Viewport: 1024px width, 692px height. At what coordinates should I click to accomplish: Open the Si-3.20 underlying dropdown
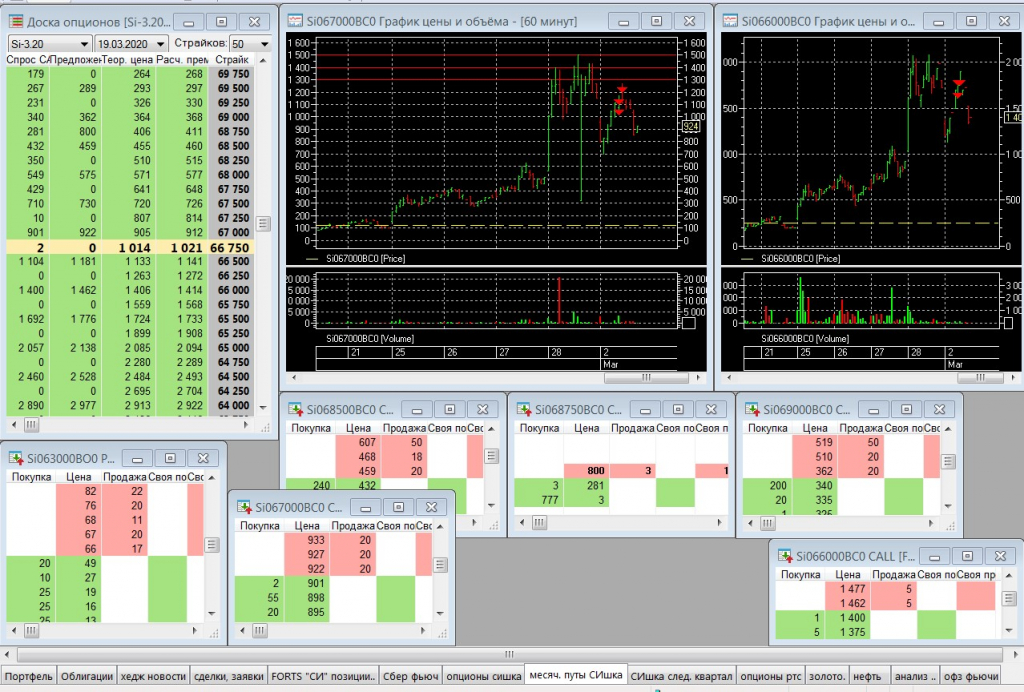point(84,44)
